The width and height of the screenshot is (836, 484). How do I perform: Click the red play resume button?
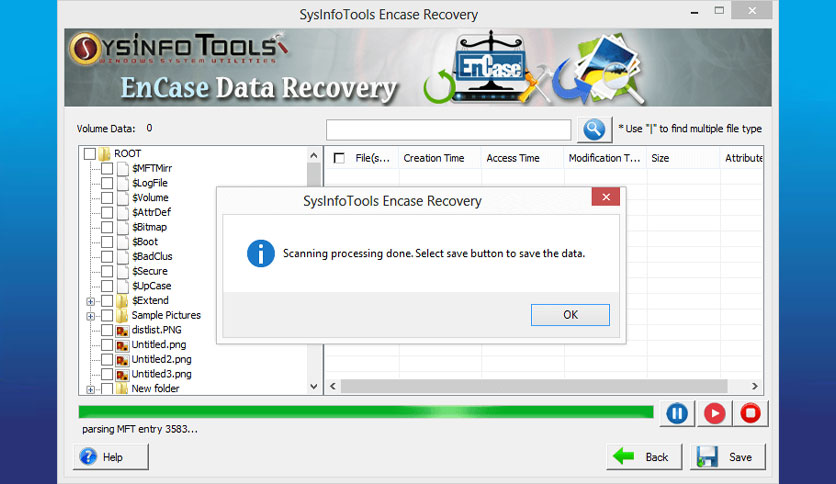pyautogui.click(x=714, y=414)
